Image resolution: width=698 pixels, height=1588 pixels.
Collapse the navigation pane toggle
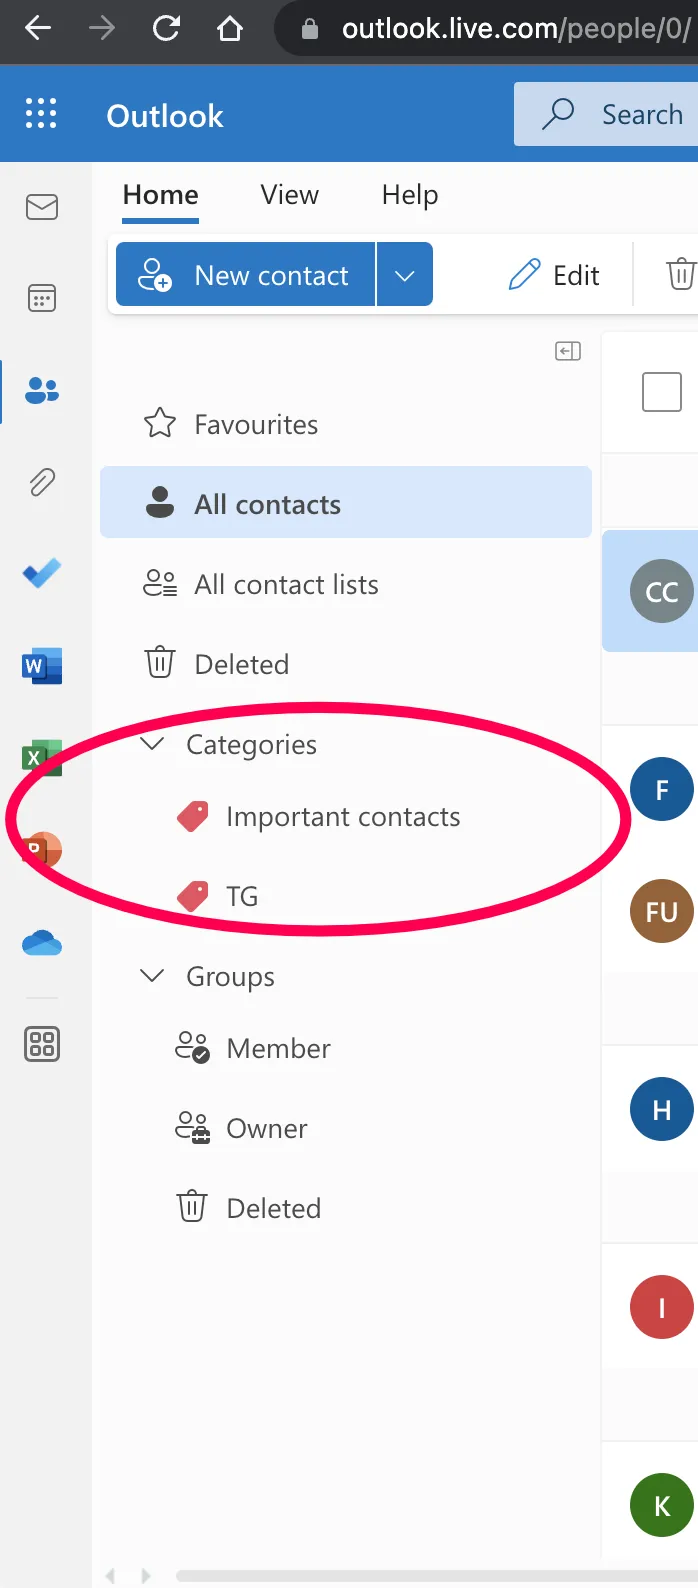pos(568,351)
